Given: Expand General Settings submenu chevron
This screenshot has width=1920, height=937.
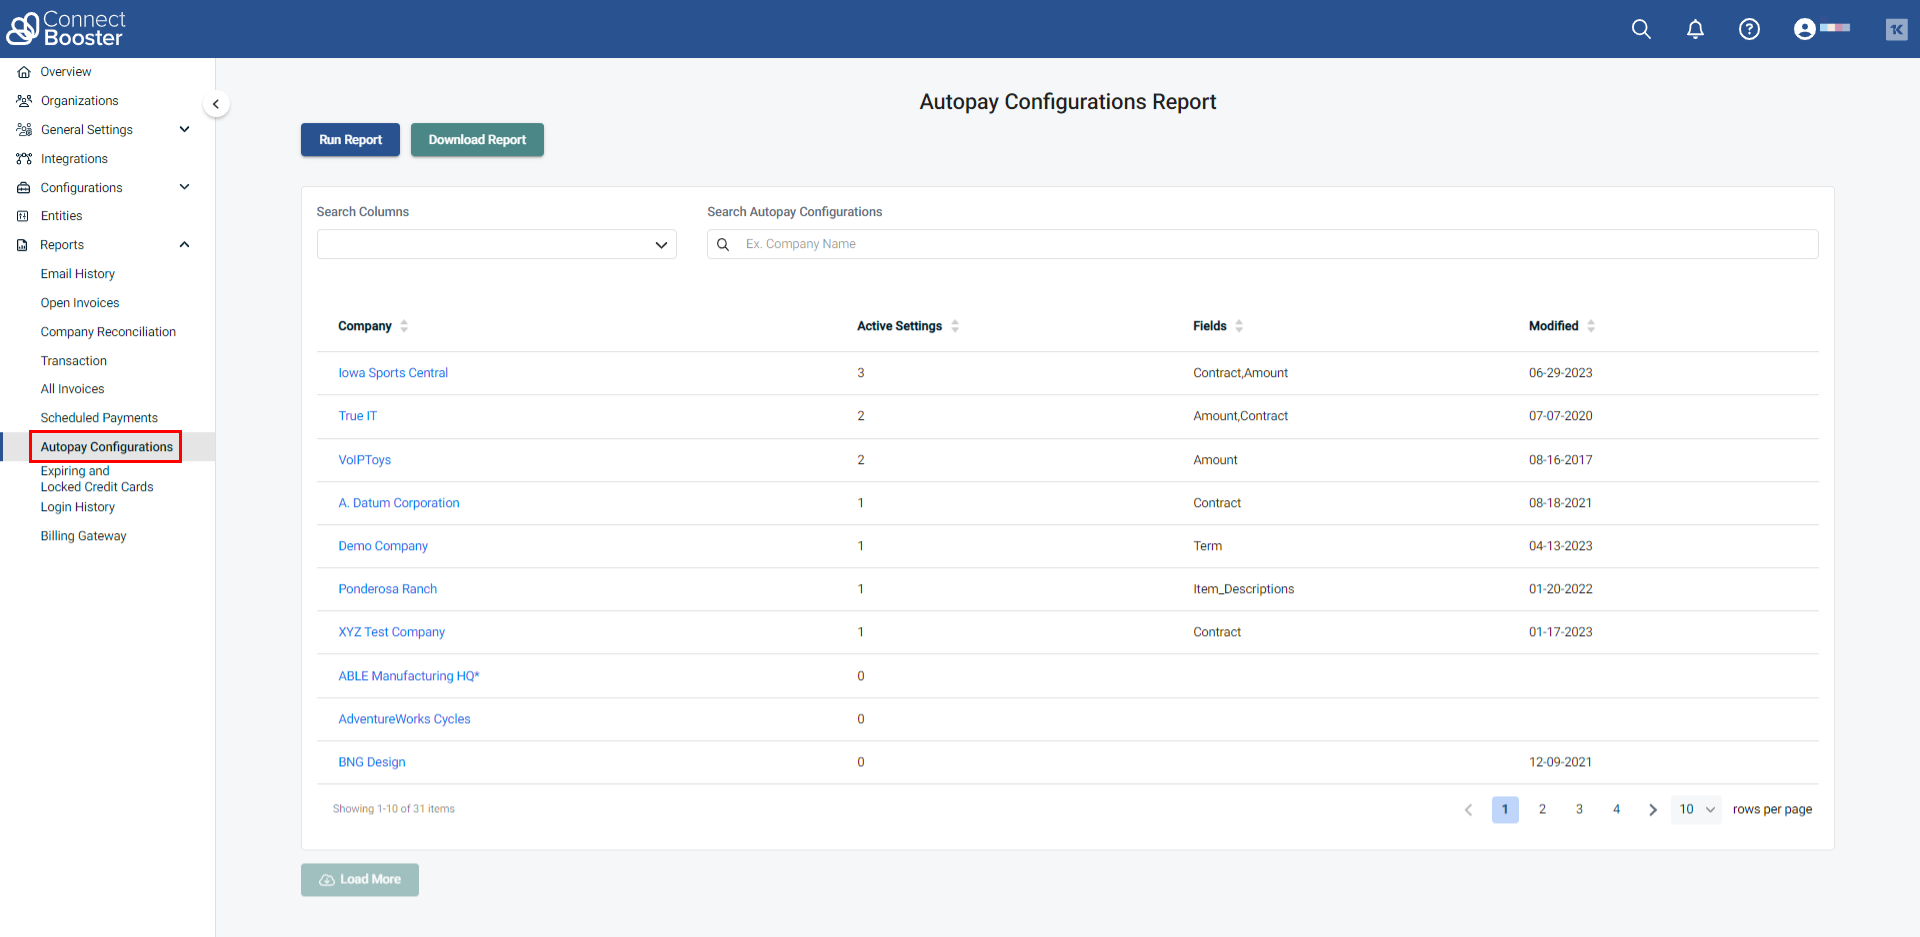Looking at the screenshot, I should pos(184,129).
